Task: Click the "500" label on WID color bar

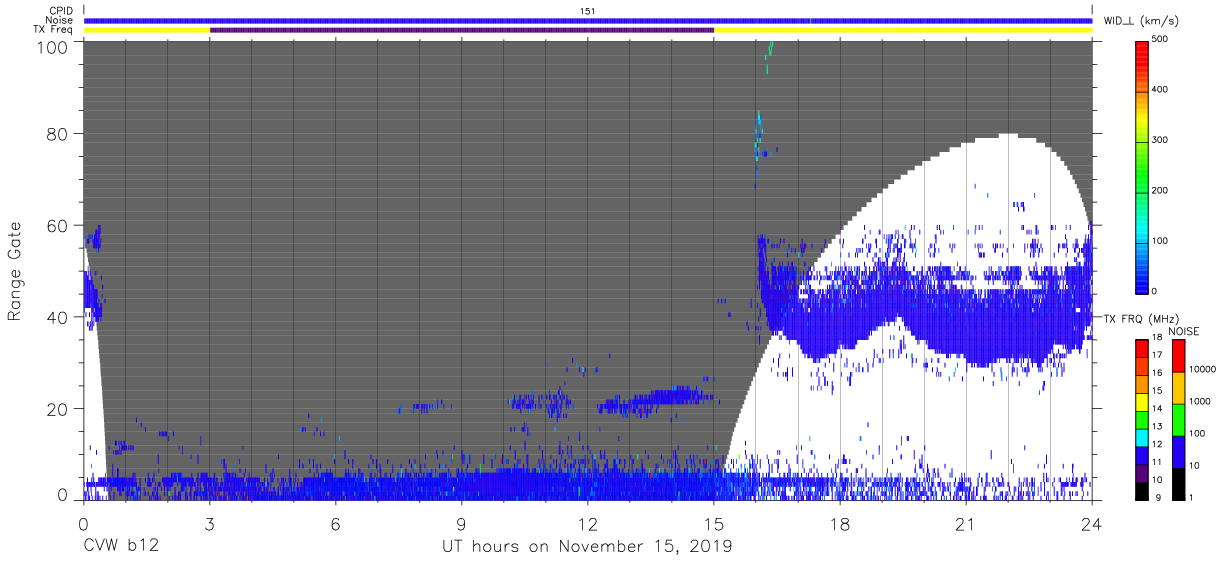Action: (x=1161, y=40)
